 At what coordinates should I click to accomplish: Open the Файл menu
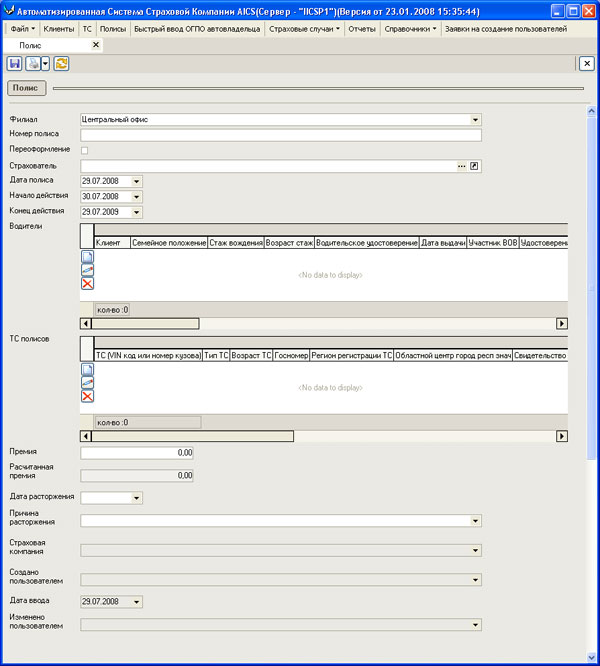click(22, 29)
